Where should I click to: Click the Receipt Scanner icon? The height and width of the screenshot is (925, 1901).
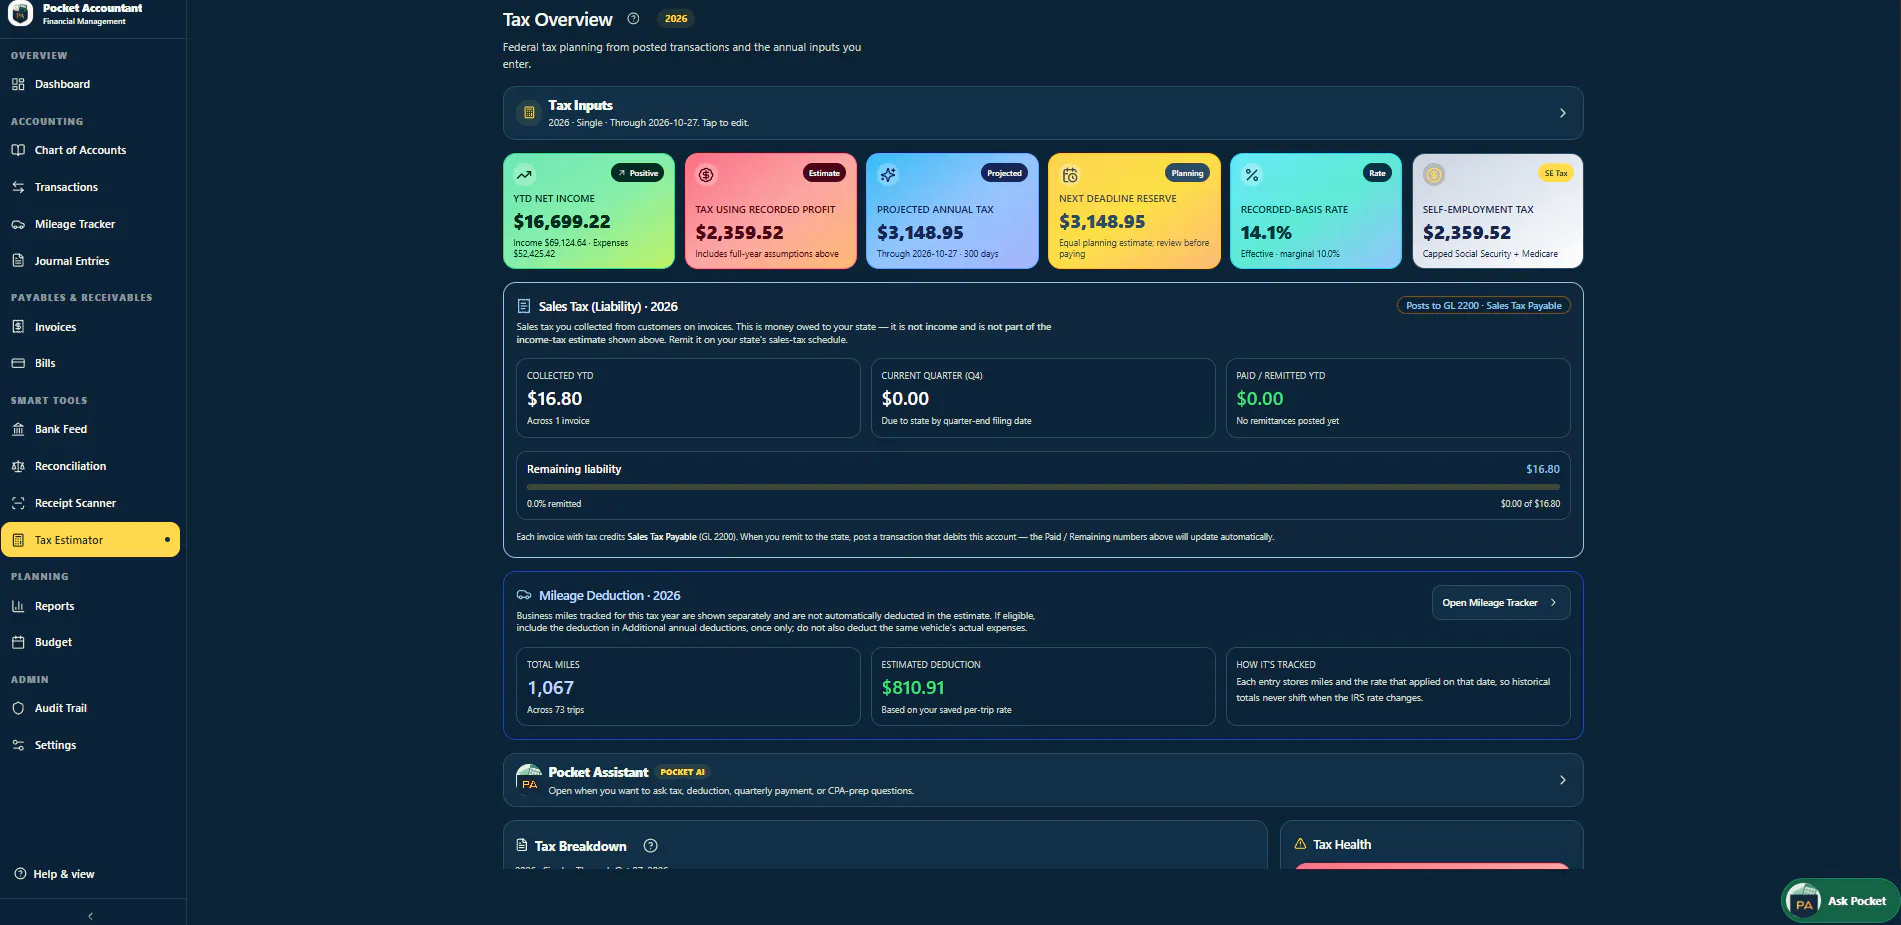coord(18,503)
